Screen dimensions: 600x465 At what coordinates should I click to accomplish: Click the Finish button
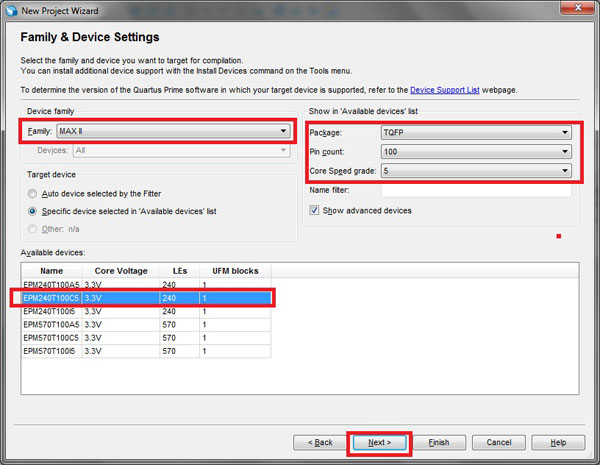(x=439, y=442)
